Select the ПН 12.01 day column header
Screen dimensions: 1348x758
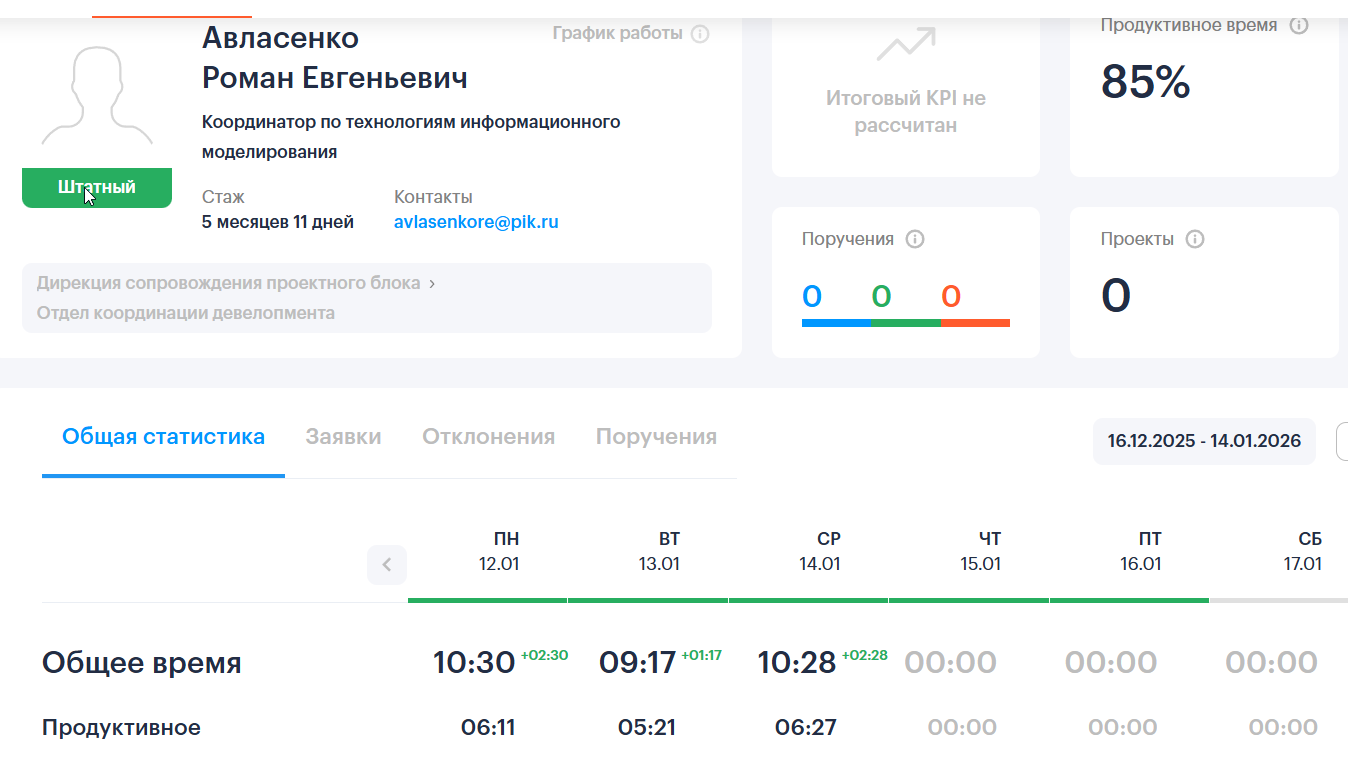point(498,552)
